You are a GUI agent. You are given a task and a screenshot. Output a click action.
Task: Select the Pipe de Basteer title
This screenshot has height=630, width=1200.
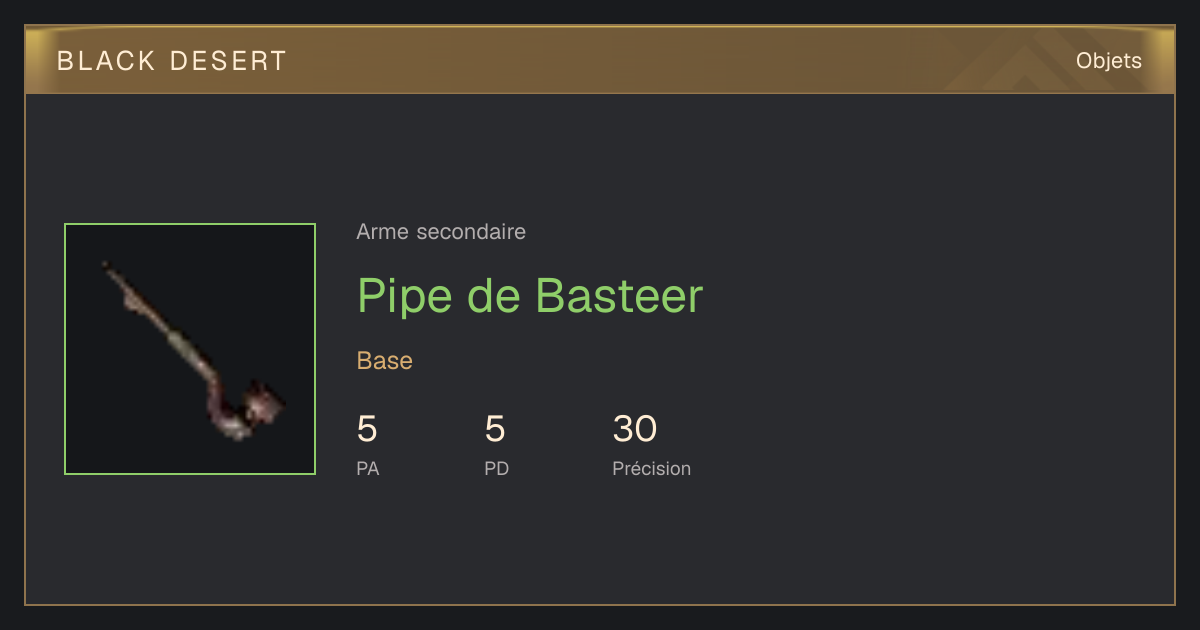[530, 295]
